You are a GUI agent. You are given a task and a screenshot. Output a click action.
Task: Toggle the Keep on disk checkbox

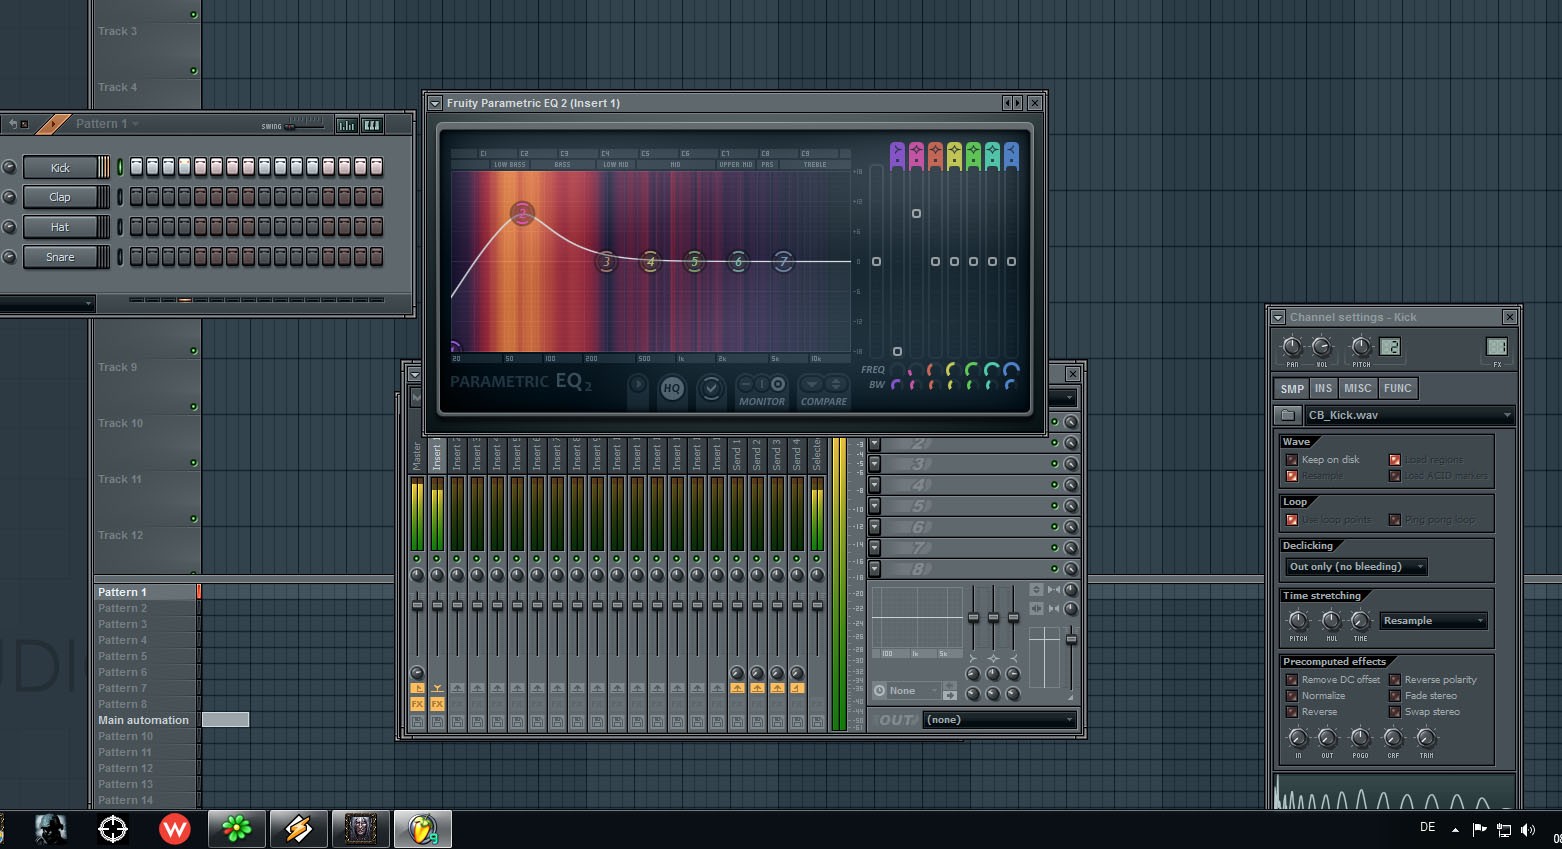pos(1292,460)
